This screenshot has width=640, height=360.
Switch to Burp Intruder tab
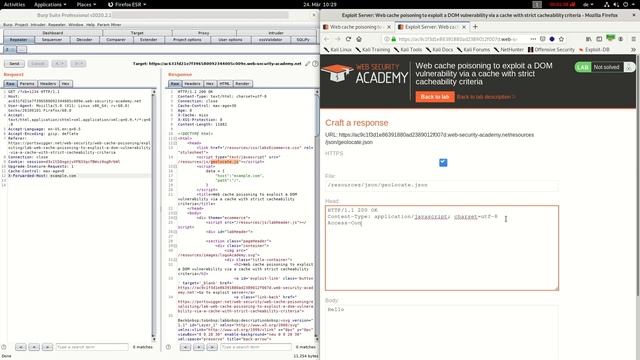276,33
